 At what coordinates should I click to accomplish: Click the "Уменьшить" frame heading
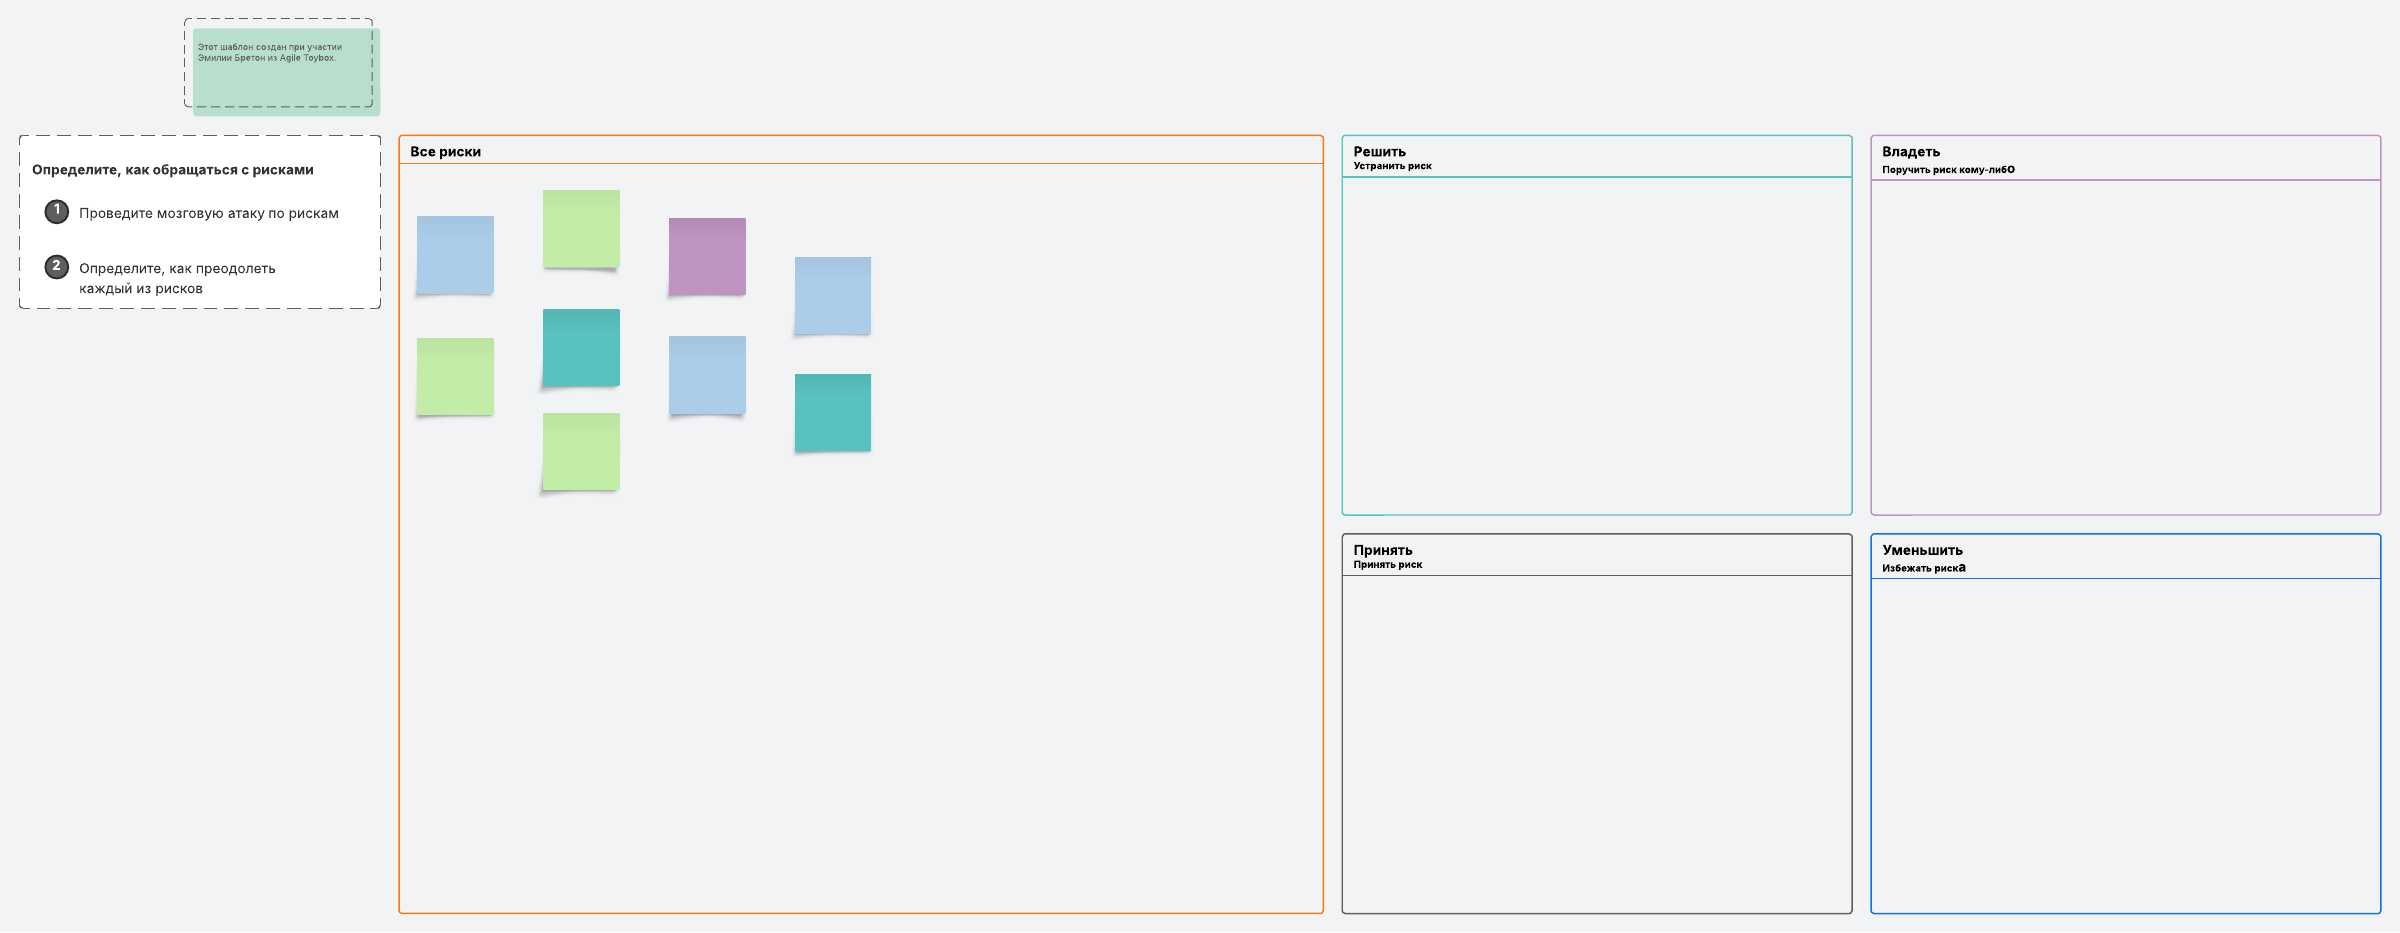pyautogui.click(x=1922, y=550)
